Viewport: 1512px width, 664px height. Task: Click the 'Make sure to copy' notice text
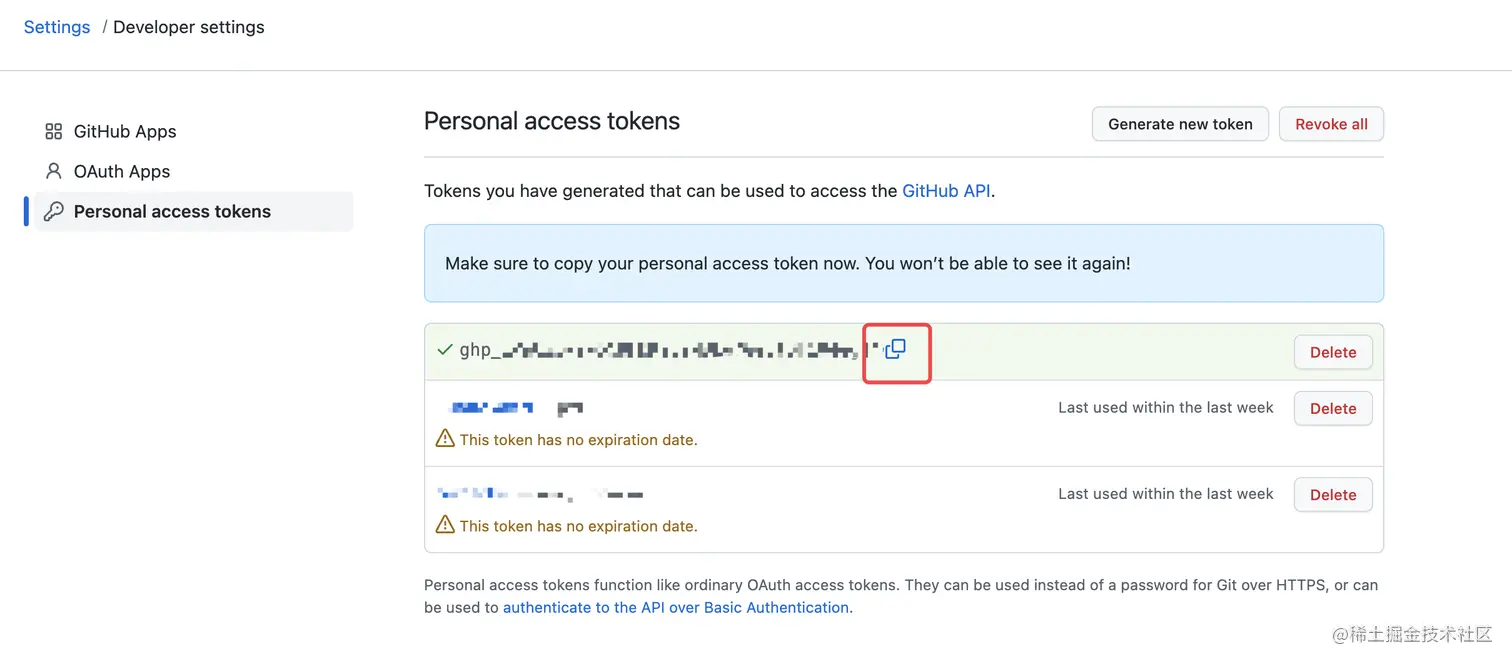[x=788, y=264]
